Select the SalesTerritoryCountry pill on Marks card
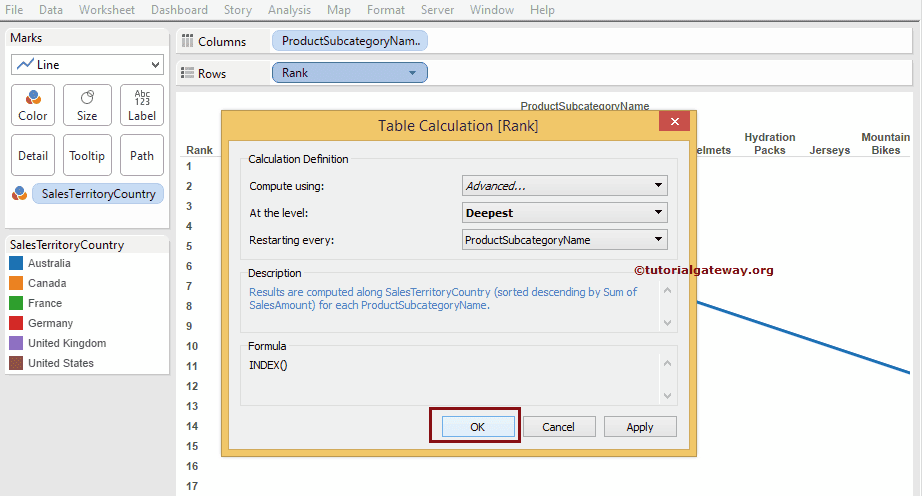 click(x=98, y=194)
